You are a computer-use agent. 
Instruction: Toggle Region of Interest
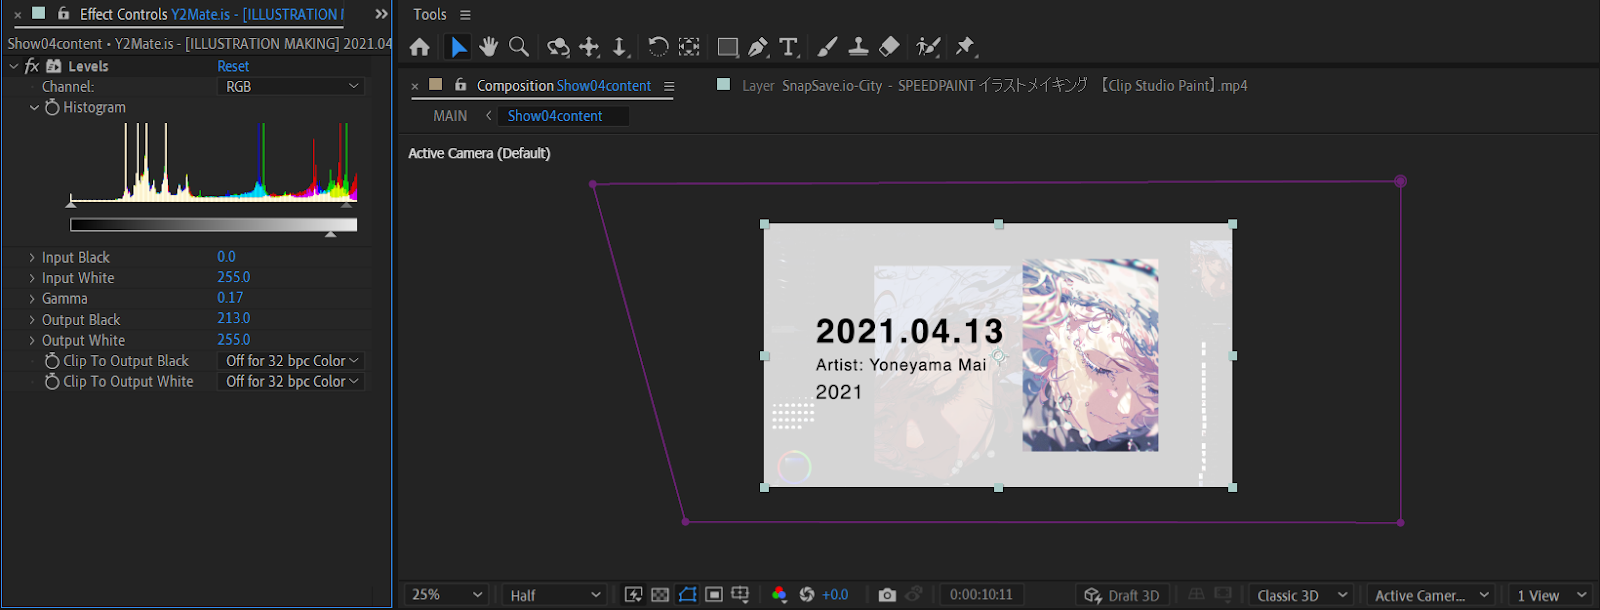click(x=714, y=595)
